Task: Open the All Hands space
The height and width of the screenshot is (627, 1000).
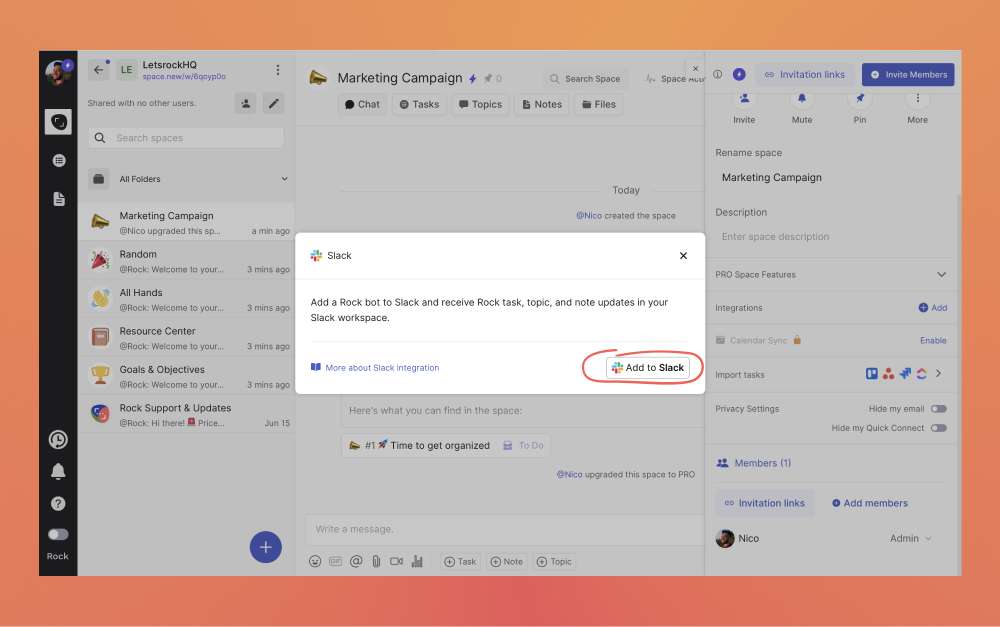Action: pyautogui.click(x=186, y=299)
